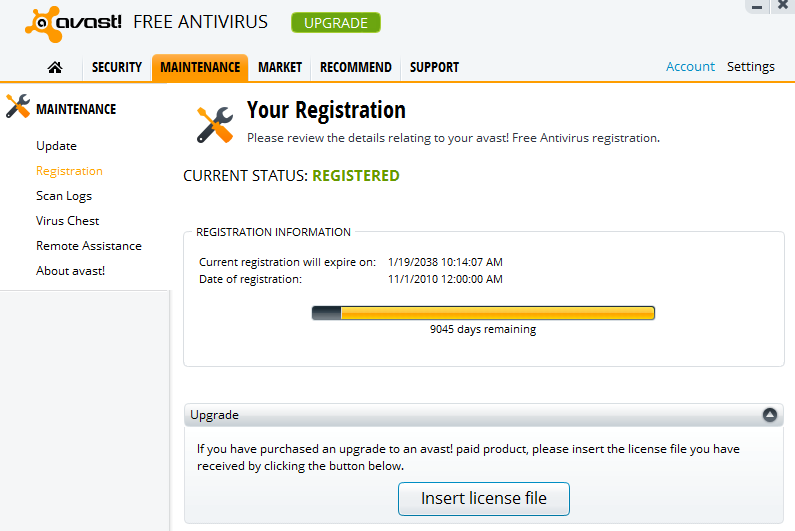Click the large wrench icon beside Your Registration

pos(215,124)
